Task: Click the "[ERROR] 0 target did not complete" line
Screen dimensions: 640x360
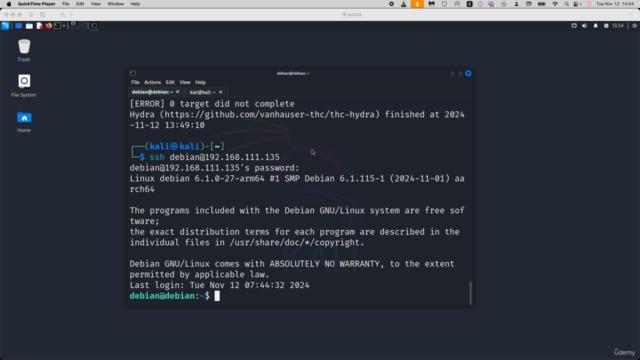Action: [212, 104]
